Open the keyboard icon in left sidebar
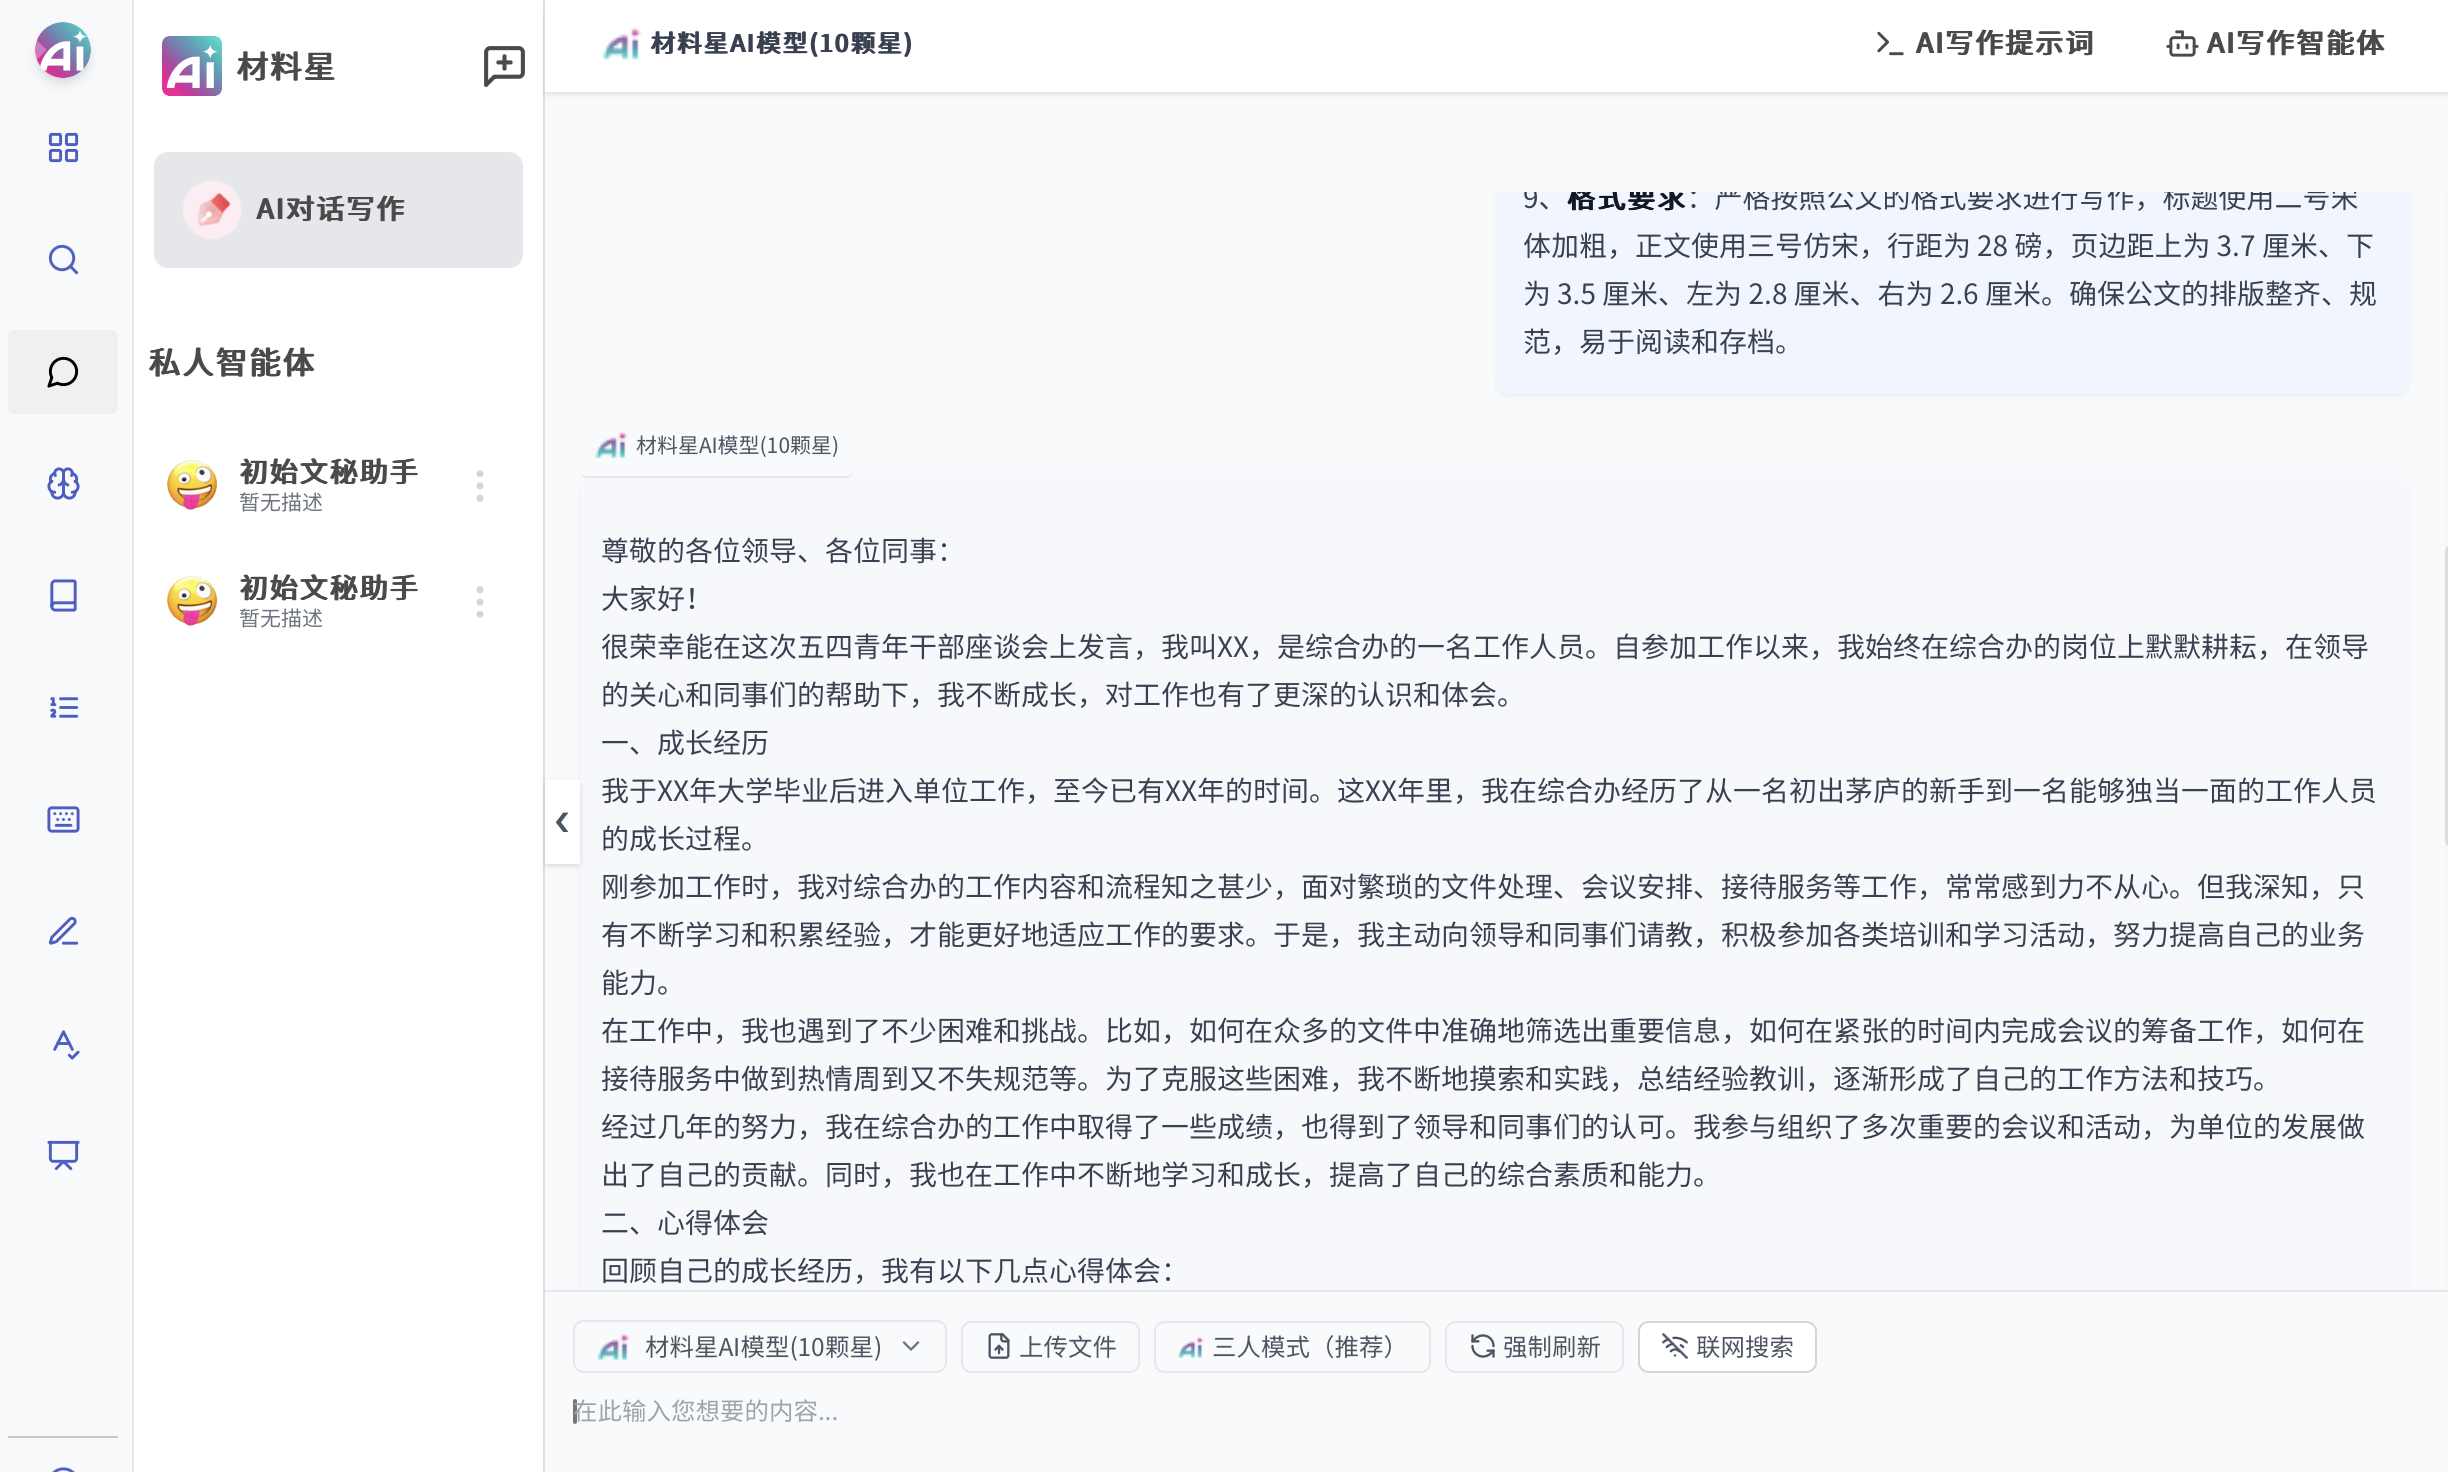 point(63,820)
